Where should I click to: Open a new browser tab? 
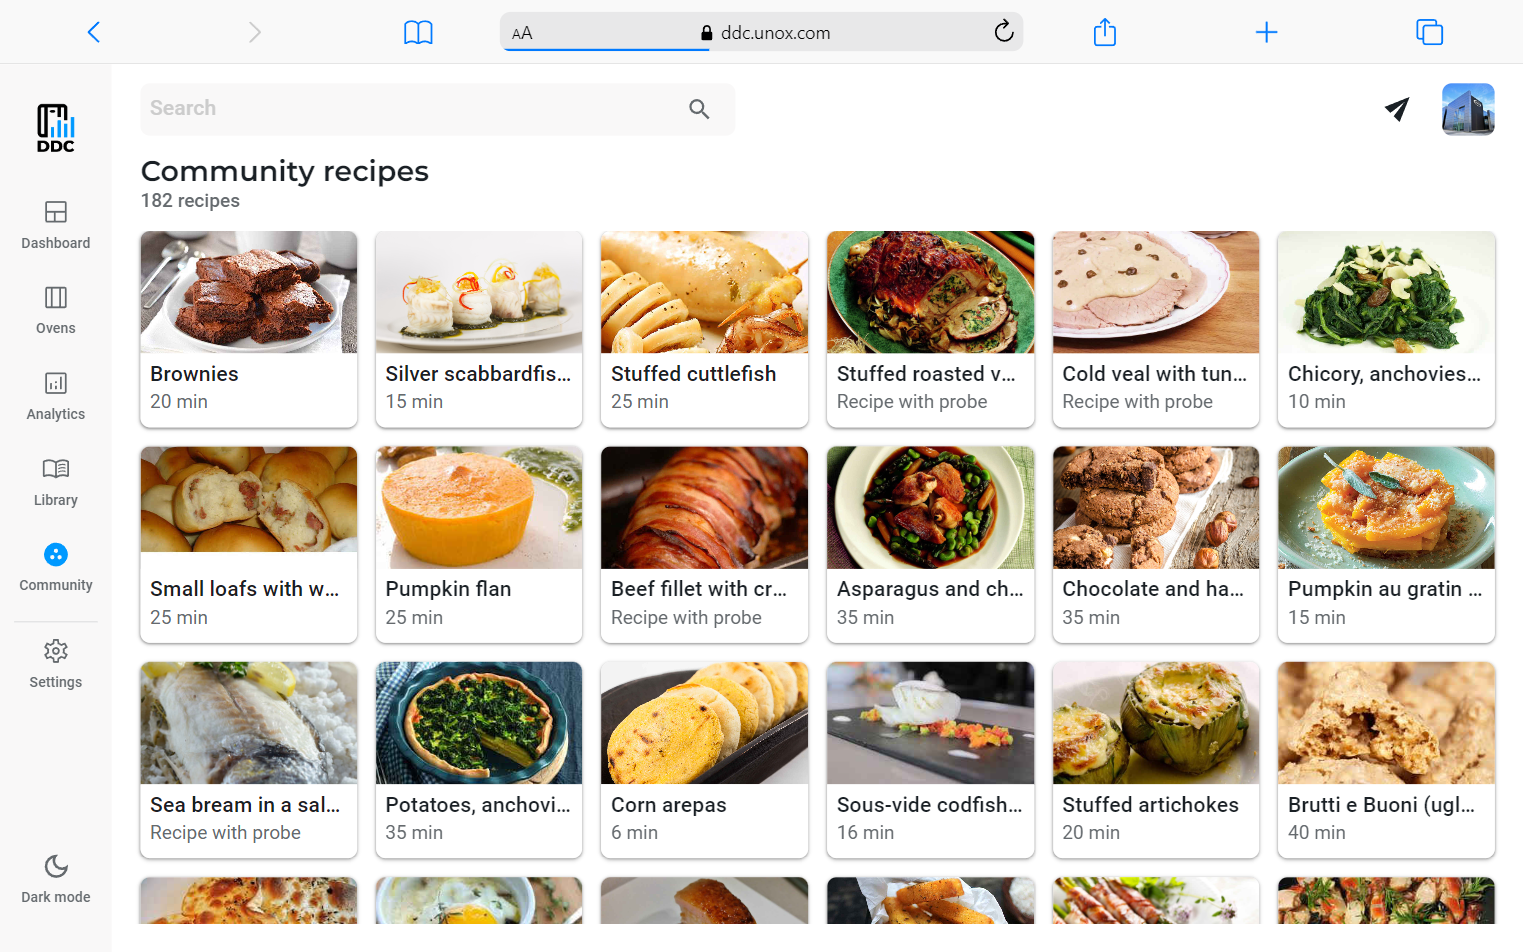pyautogui.click(x=1266, y=31)
